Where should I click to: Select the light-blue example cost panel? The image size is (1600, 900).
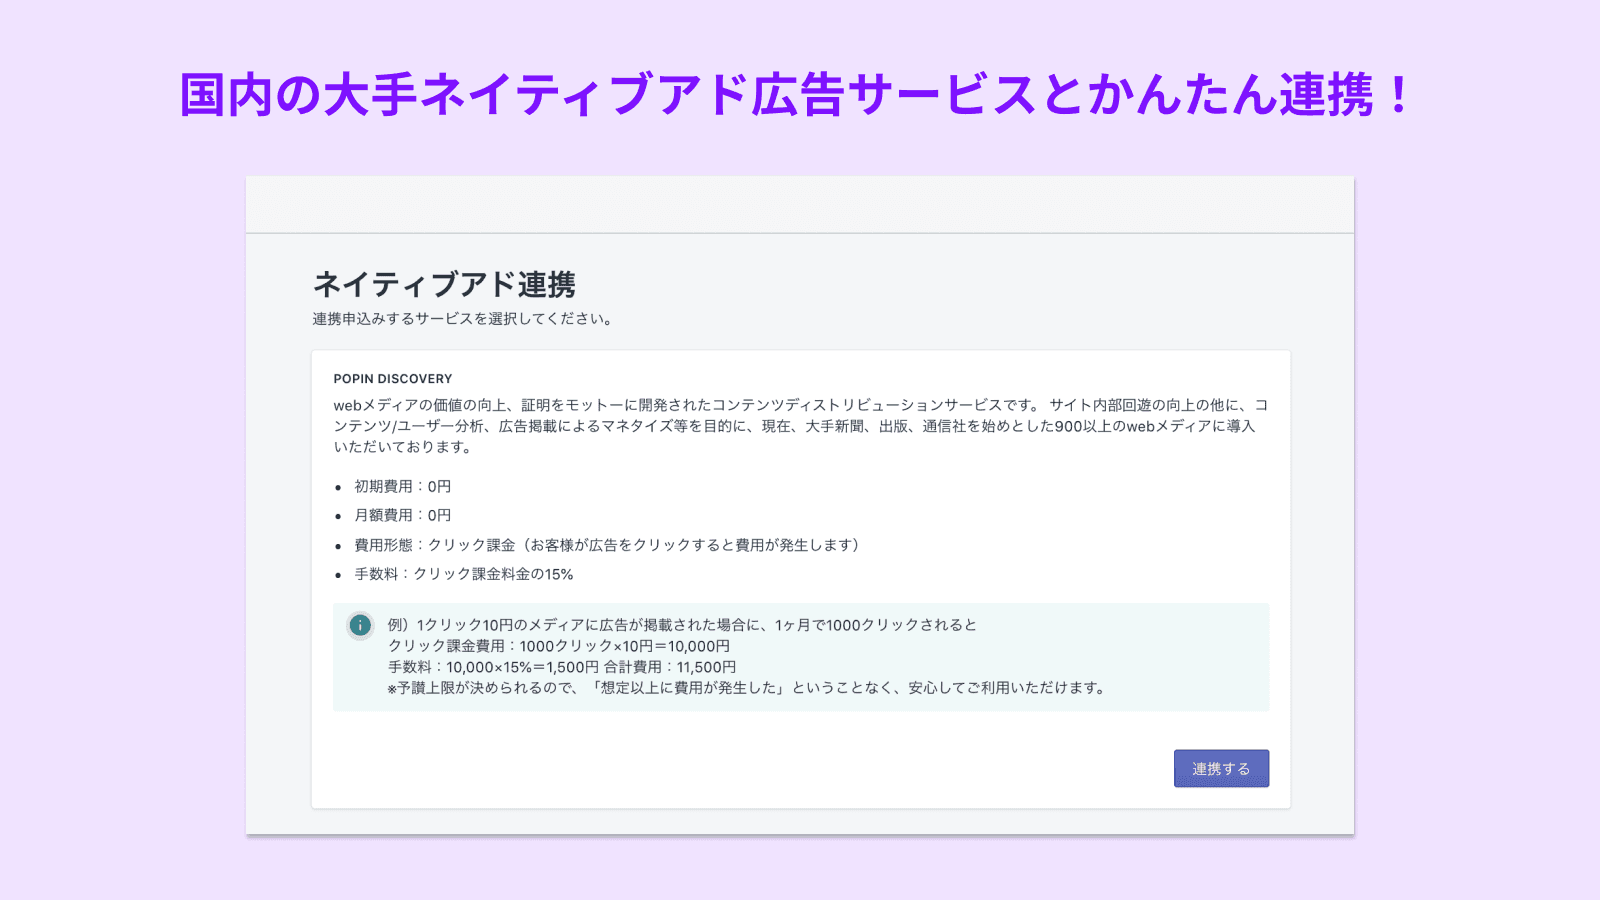coord(800,657)
